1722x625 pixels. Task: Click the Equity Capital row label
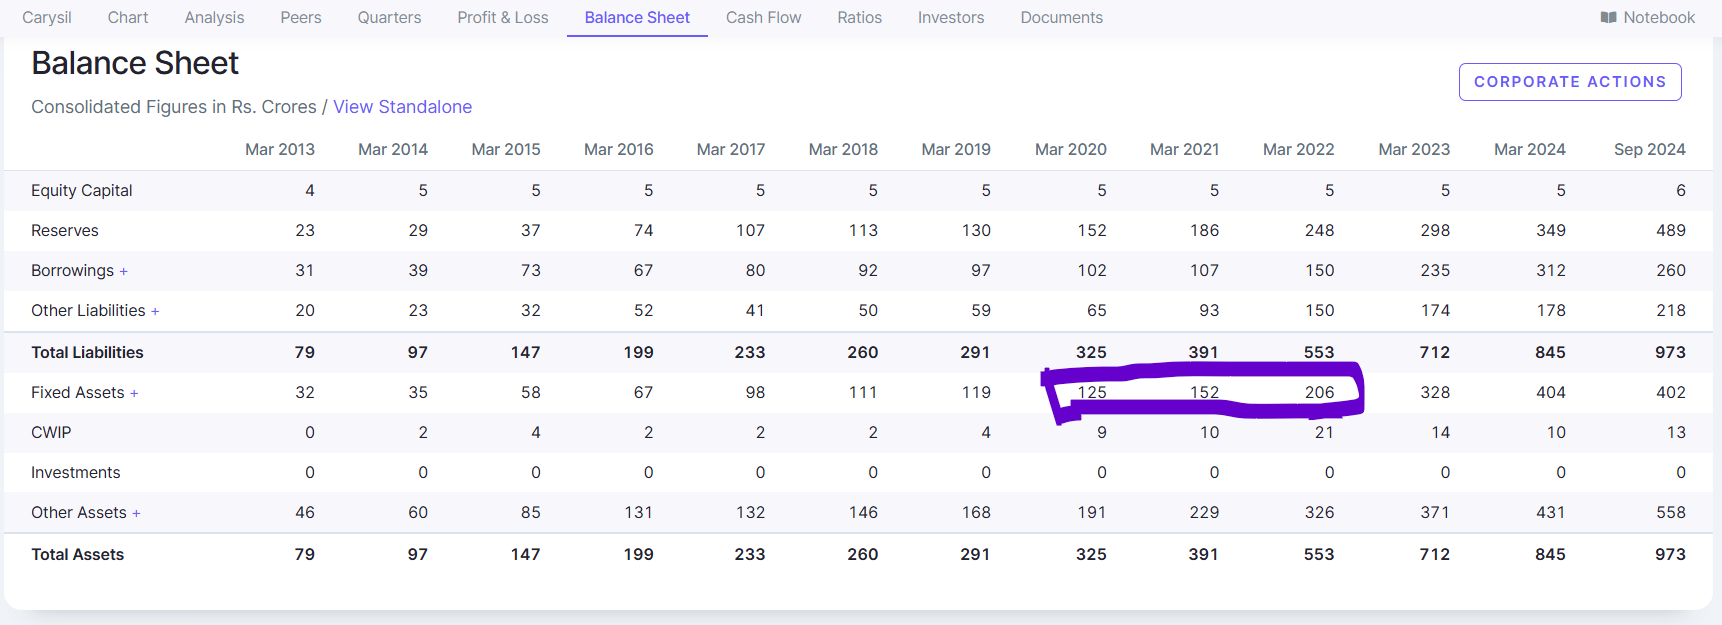click(82, 191)
